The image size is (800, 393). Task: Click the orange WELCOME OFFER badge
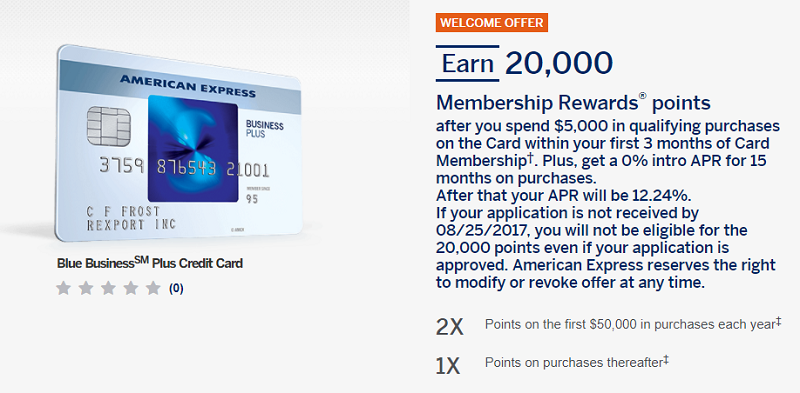pyautogui.click(x=492, y=23)
